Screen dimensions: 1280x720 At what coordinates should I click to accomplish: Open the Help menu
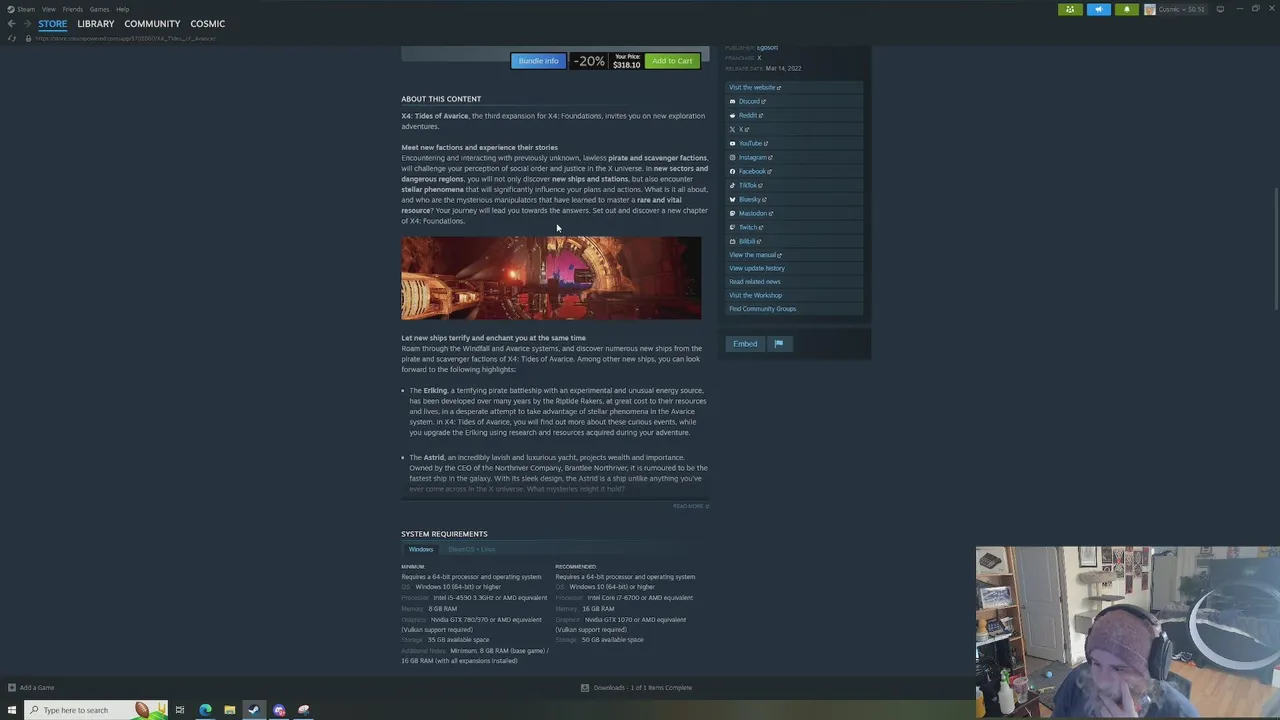coord(122,9)
